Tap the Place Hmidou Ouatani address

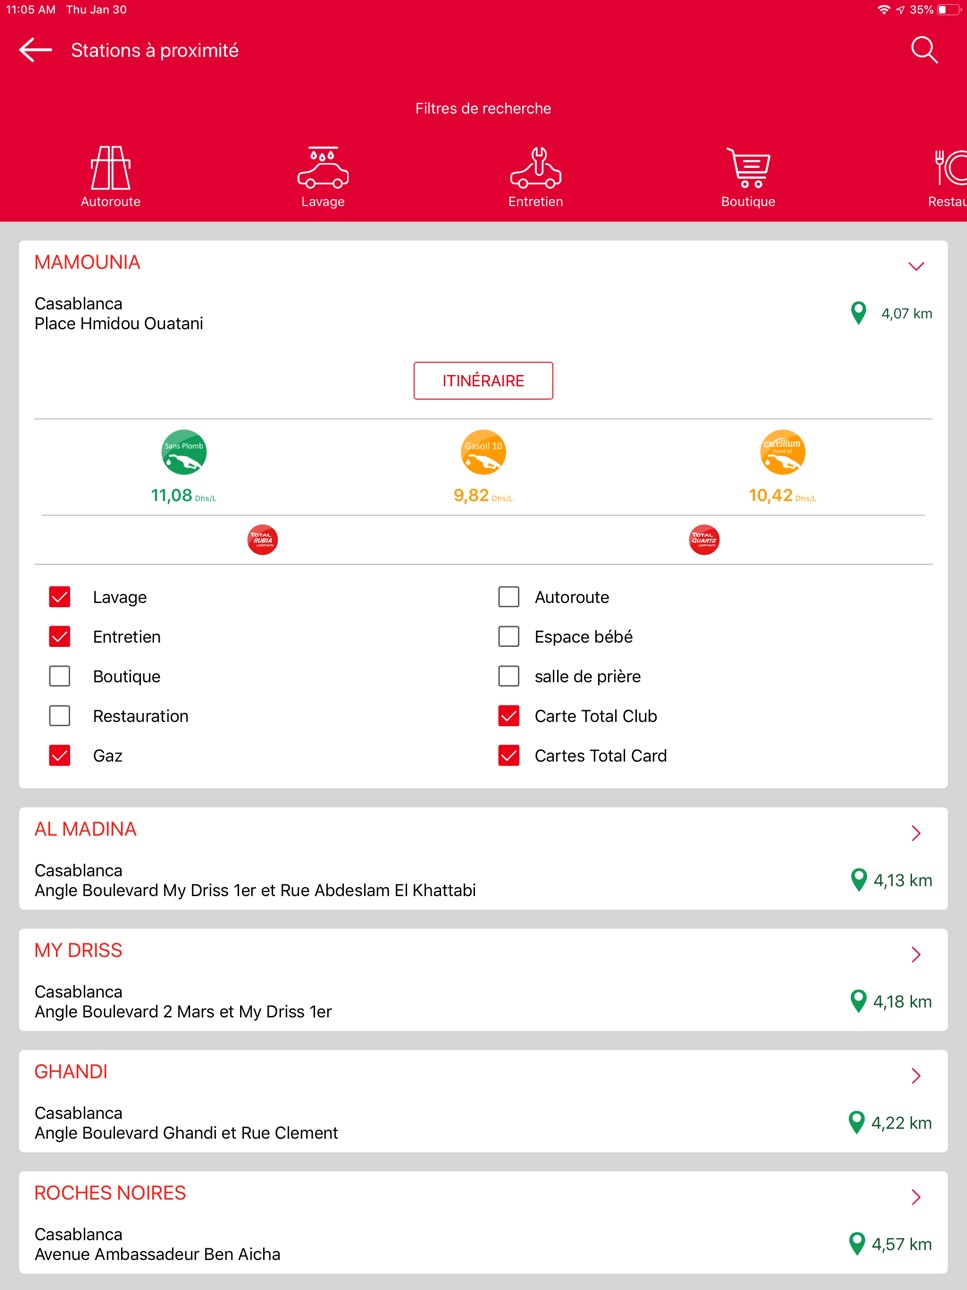[119, 324]
